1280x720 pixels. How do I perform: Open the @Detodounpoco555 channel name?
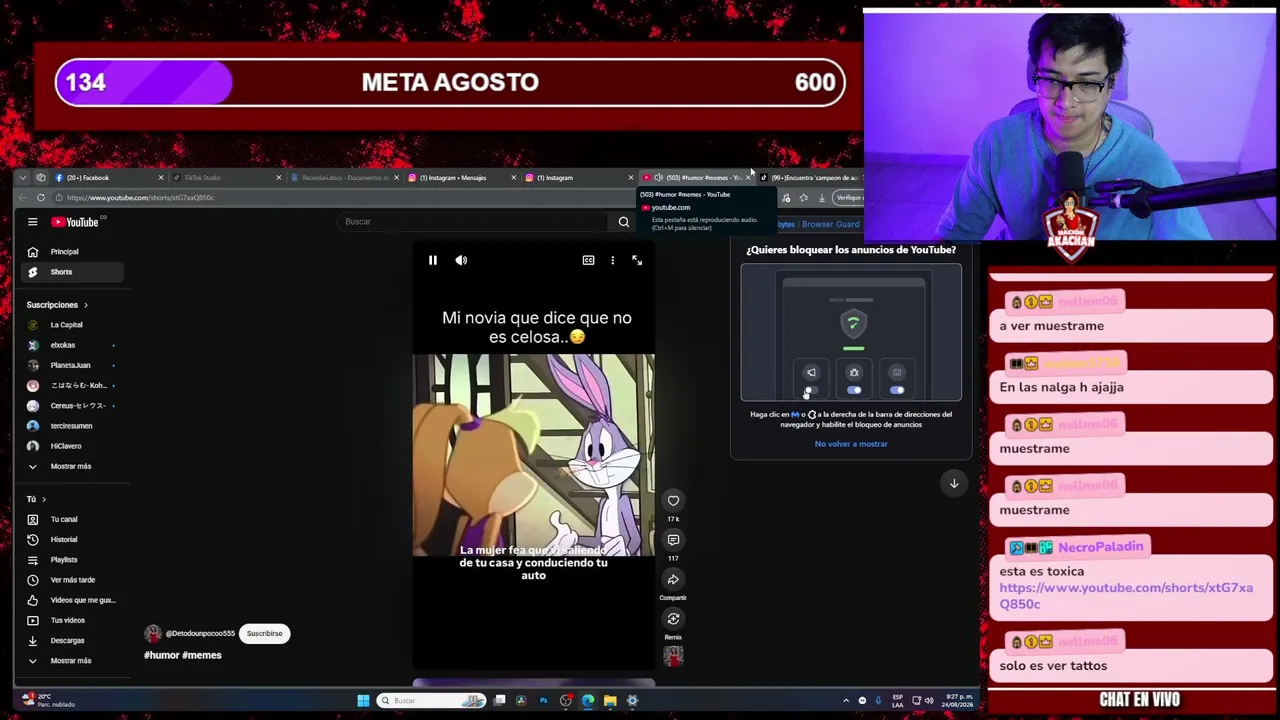200,633
